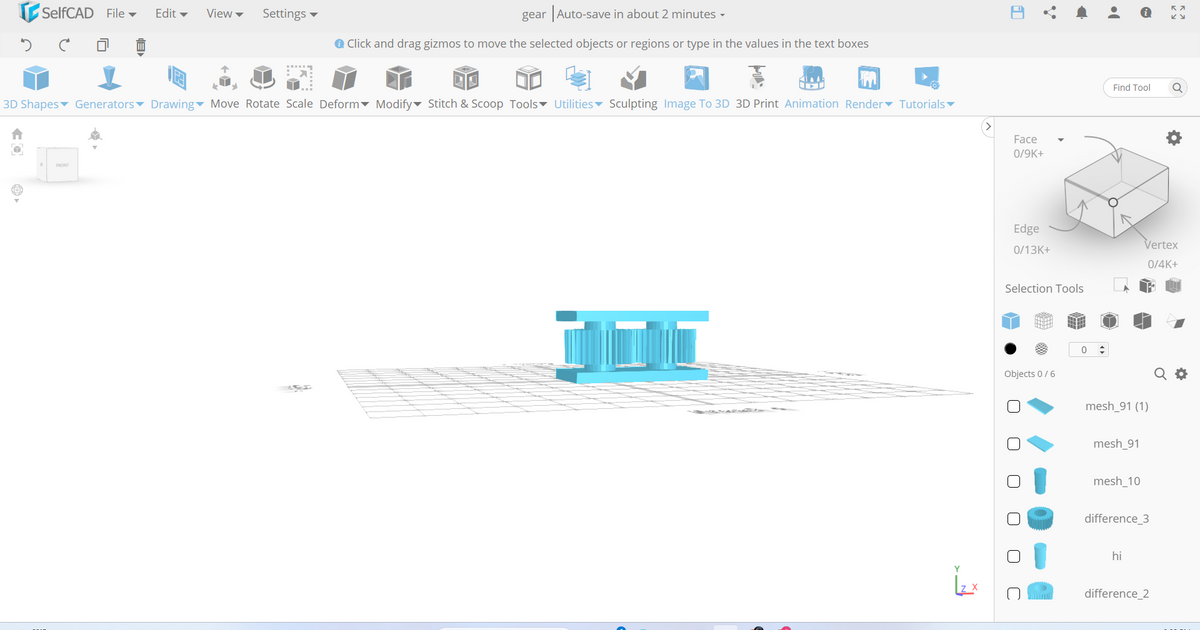Check the mesh_91 (1) object checkbox
Viewport: 1200px width, 630px height.
(1013, 406)
